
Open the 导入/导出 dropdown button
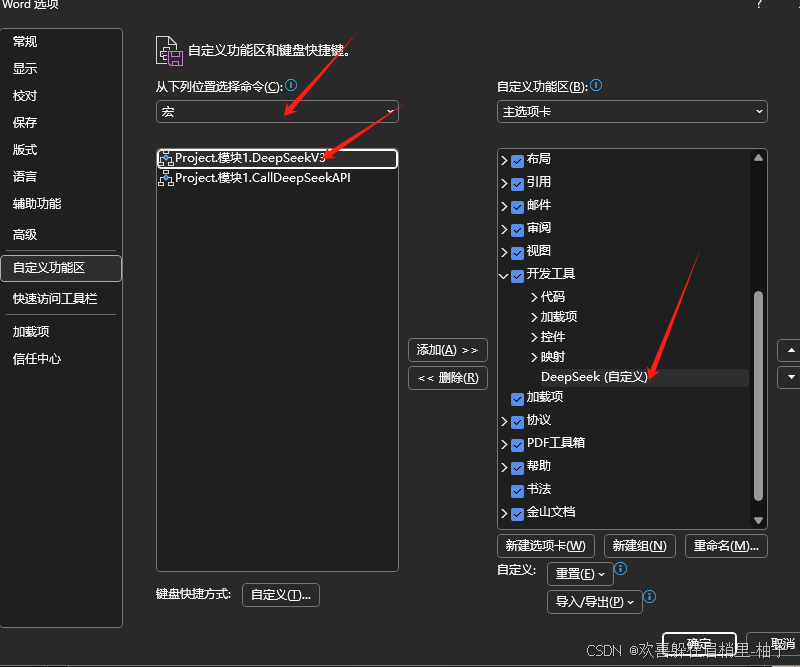coord(594,602)
